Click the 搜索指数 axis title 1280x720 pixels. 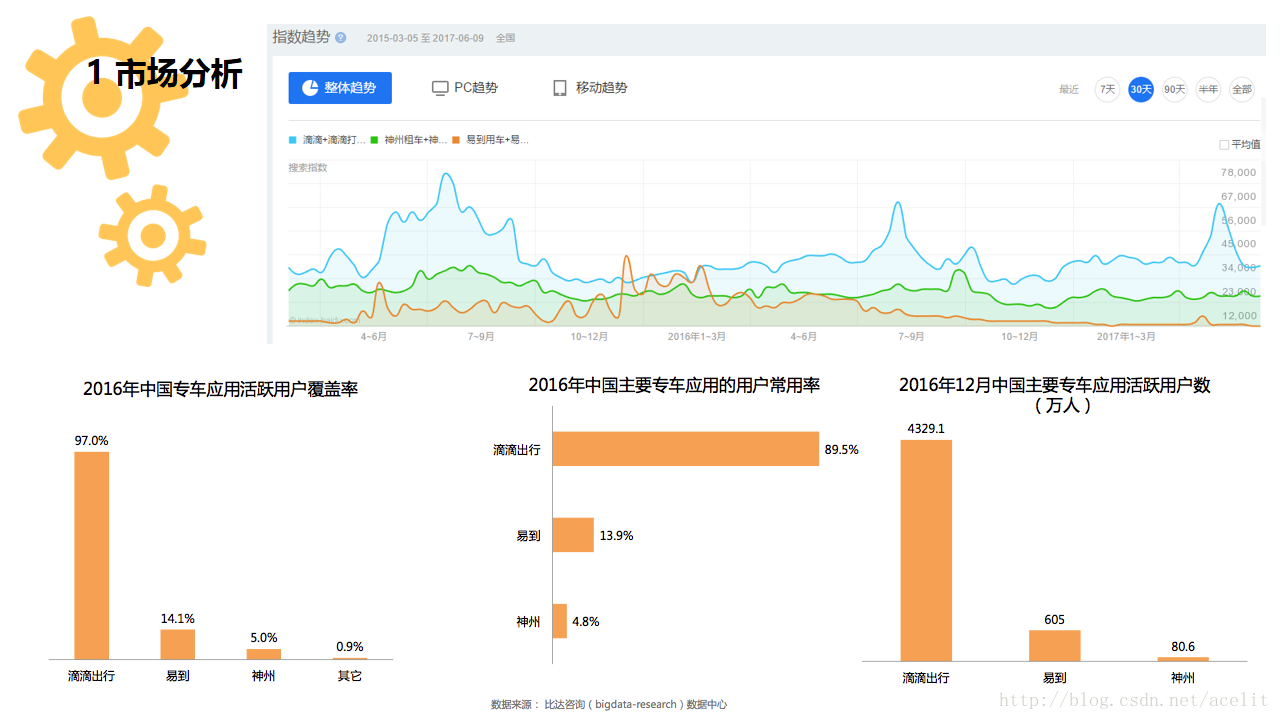pos(308,168)
